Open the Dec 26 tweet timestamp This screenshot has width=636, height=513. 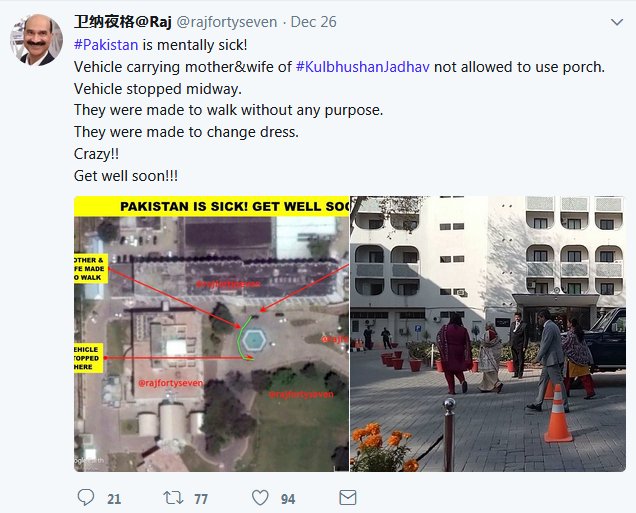click(x=314, y=22)
